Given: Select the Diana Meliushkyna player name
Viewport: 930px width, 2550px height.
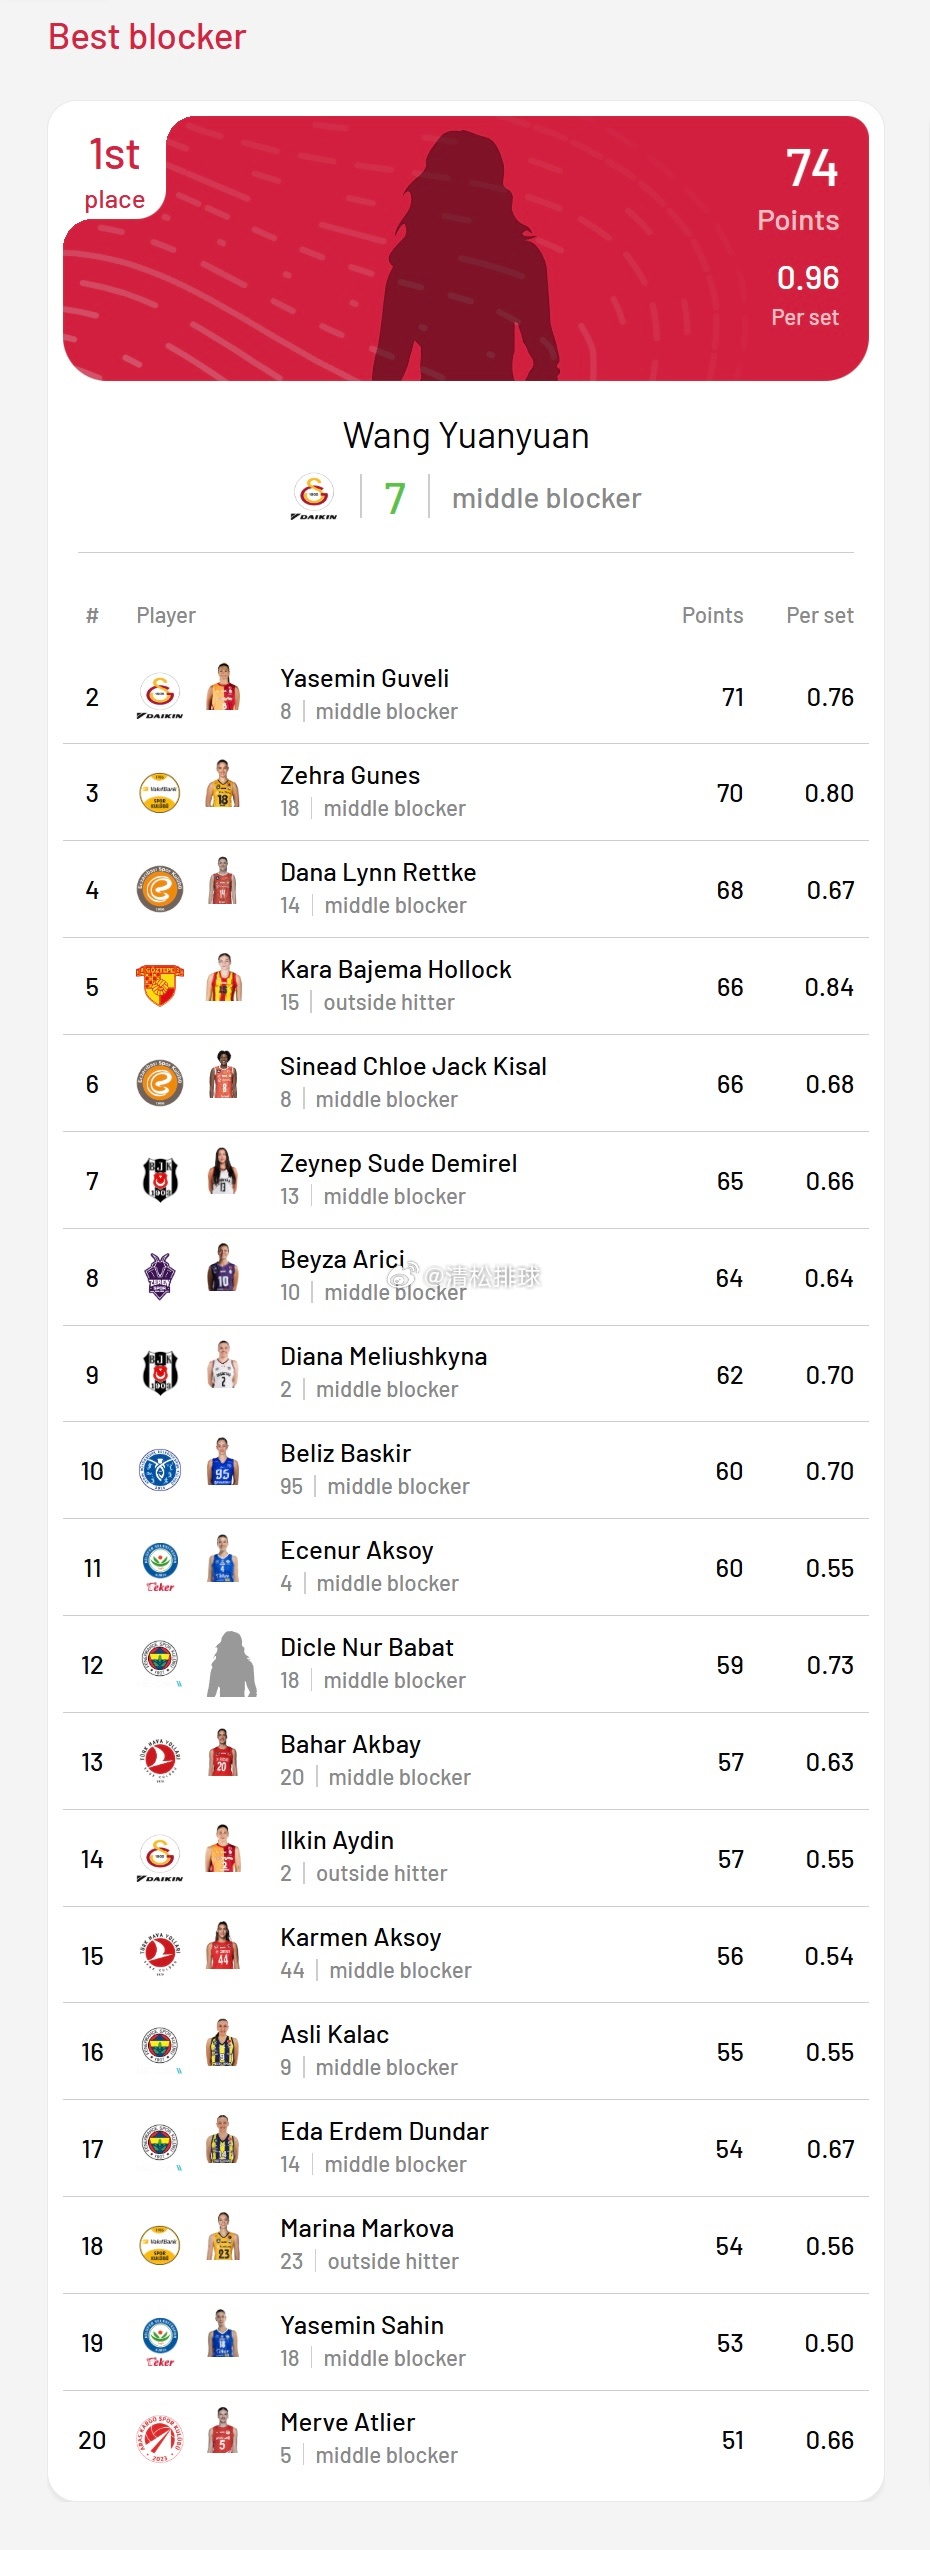Looking at the screenshot, I should [383, 1356].
